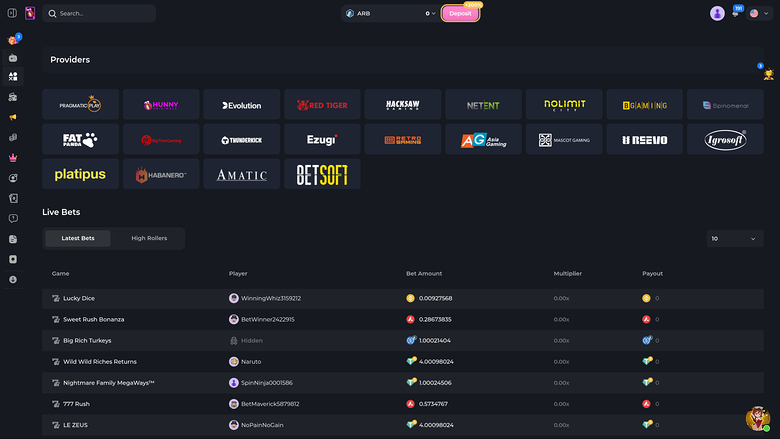Open Wild Wild Riches Returns game

click(99, 361)
